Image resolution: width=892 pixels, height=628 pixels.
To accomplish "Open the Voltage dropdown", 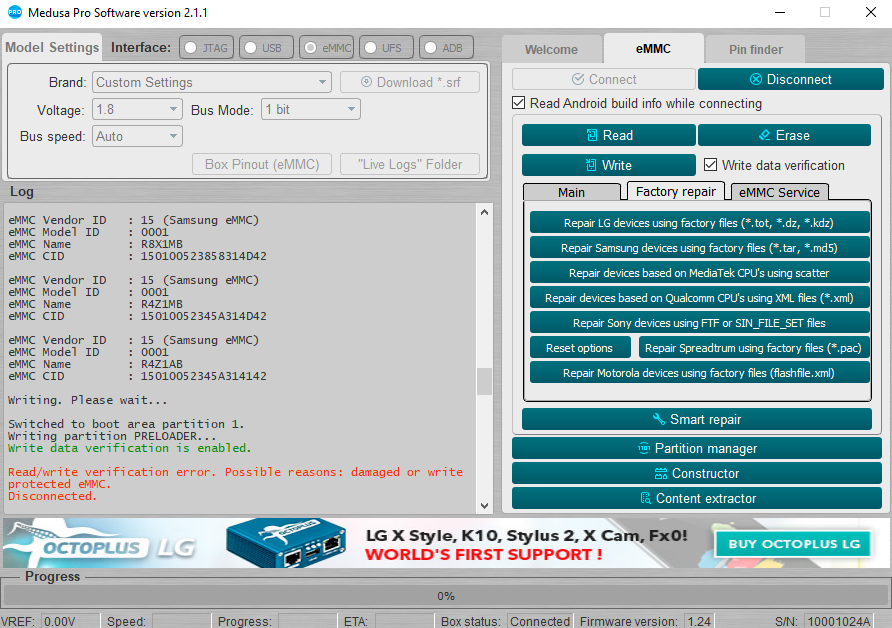I will (x=137, y=109).
